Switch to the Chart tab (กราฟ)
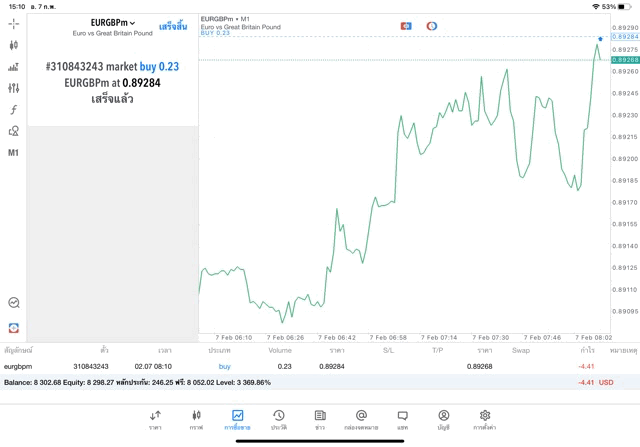This screenshot has height=447, width=640. 196,419
